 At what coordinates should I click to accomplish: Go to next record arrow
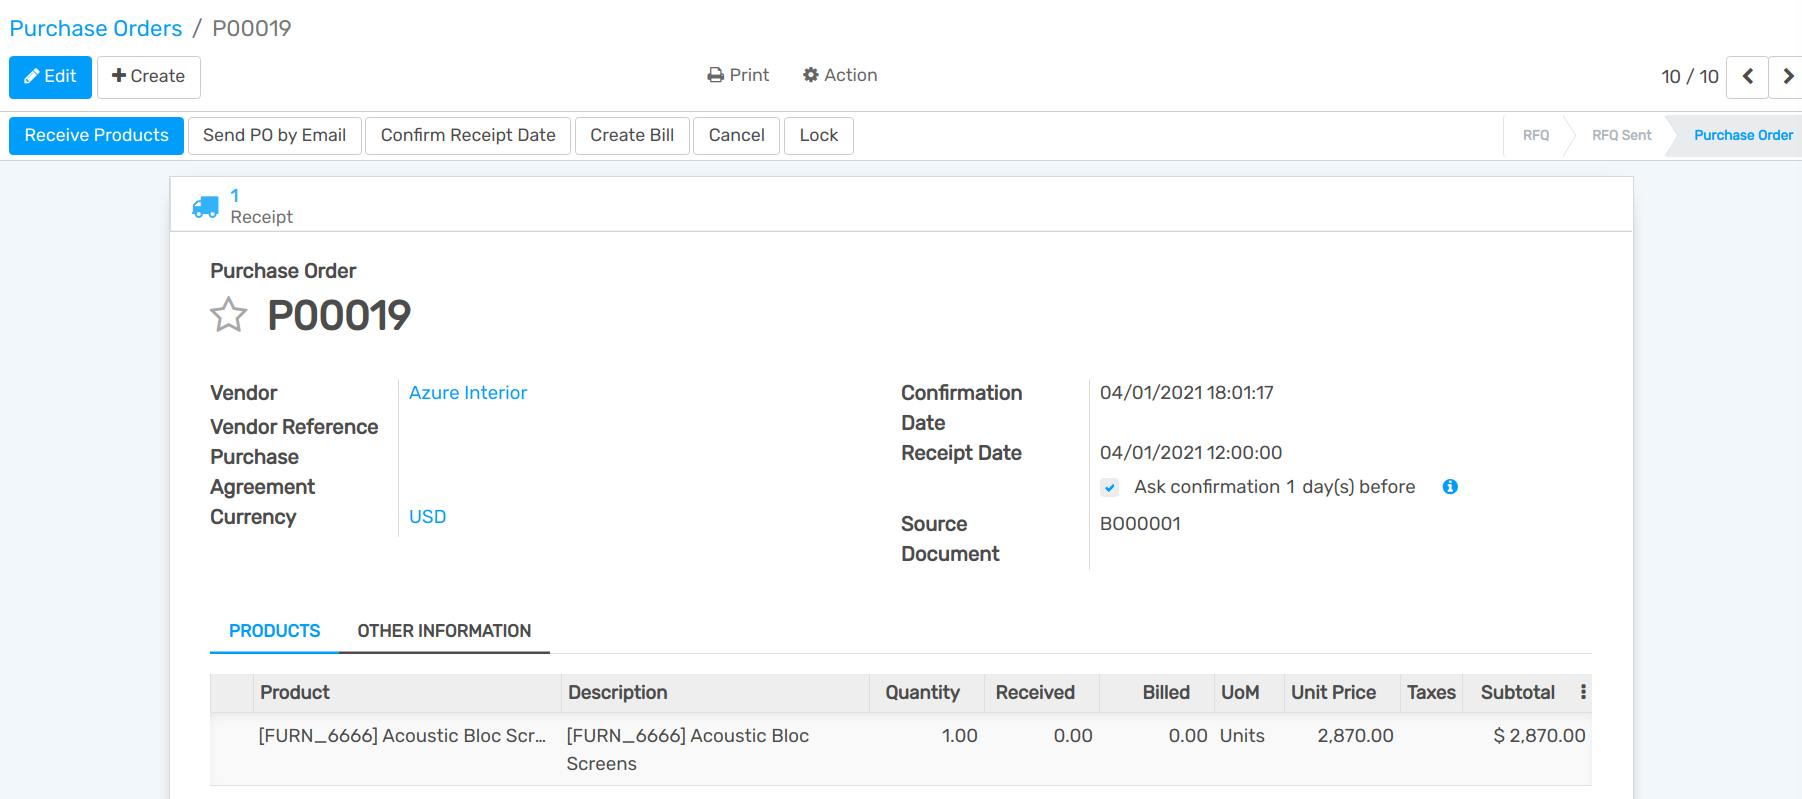1787,77
